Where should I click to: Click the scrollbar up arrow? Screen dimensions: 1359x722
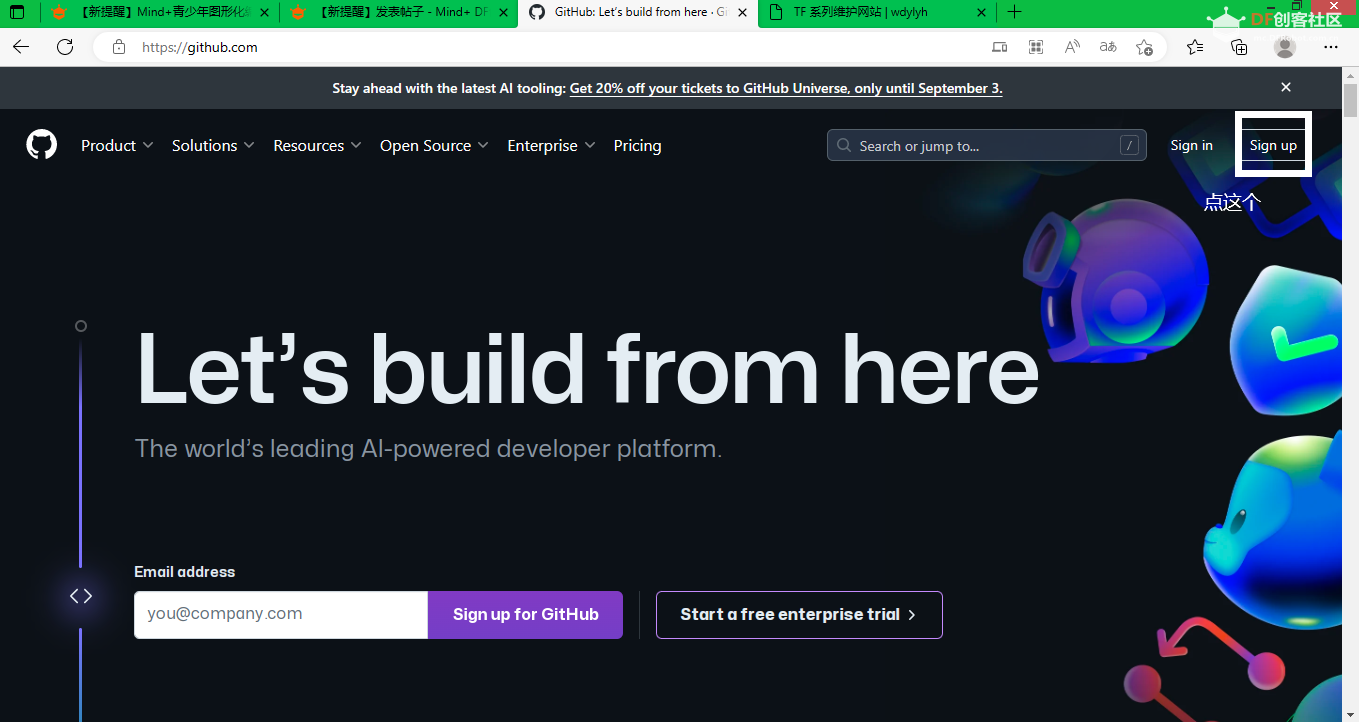1350,75
